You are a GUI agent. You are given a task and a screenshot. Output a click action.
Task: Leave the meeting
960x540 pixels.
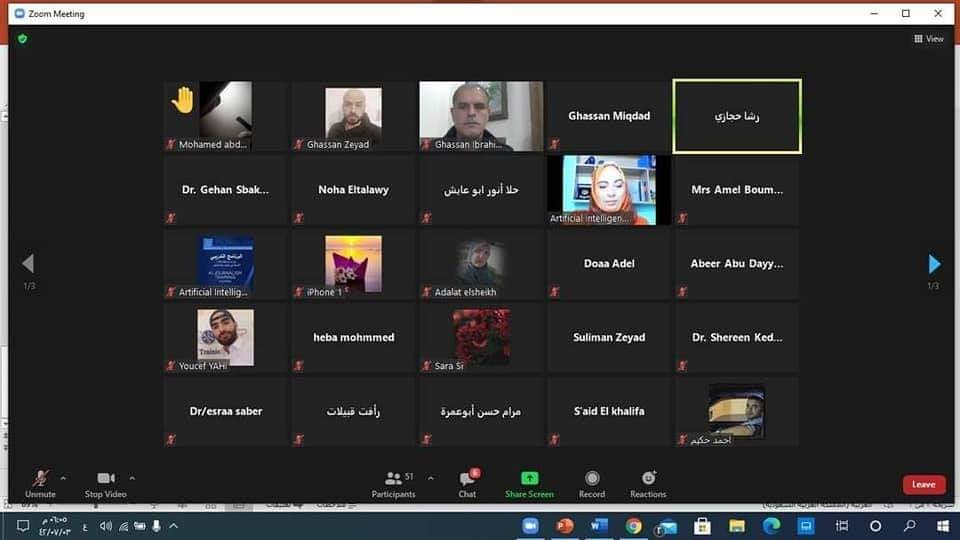pyautogui.click(x=923, y=484)
